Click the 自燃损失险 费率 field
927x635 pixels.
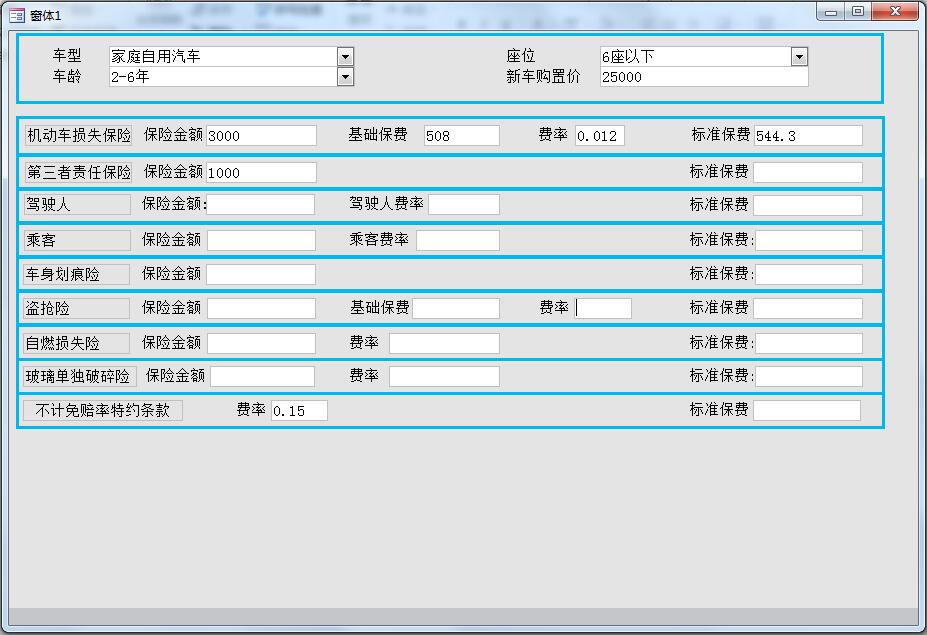[444, 344]
